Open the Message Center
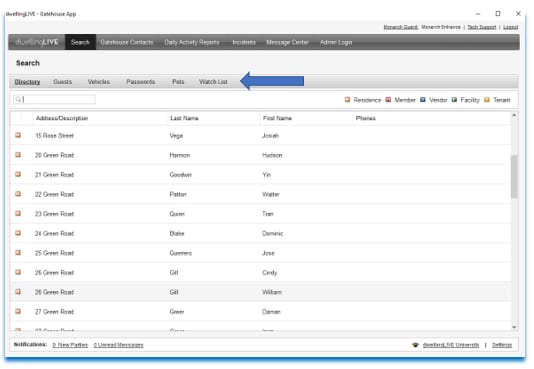 tap(287, 42)
